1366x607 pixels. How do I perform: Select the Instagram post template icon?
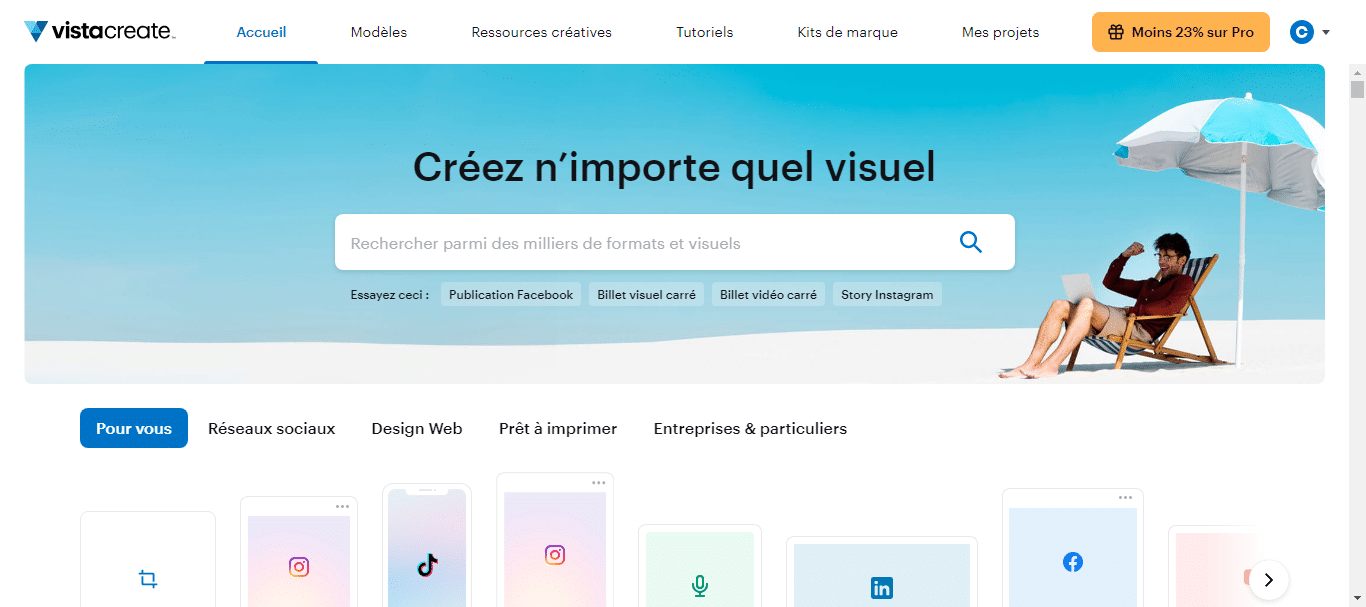click(x=298, y=565)
